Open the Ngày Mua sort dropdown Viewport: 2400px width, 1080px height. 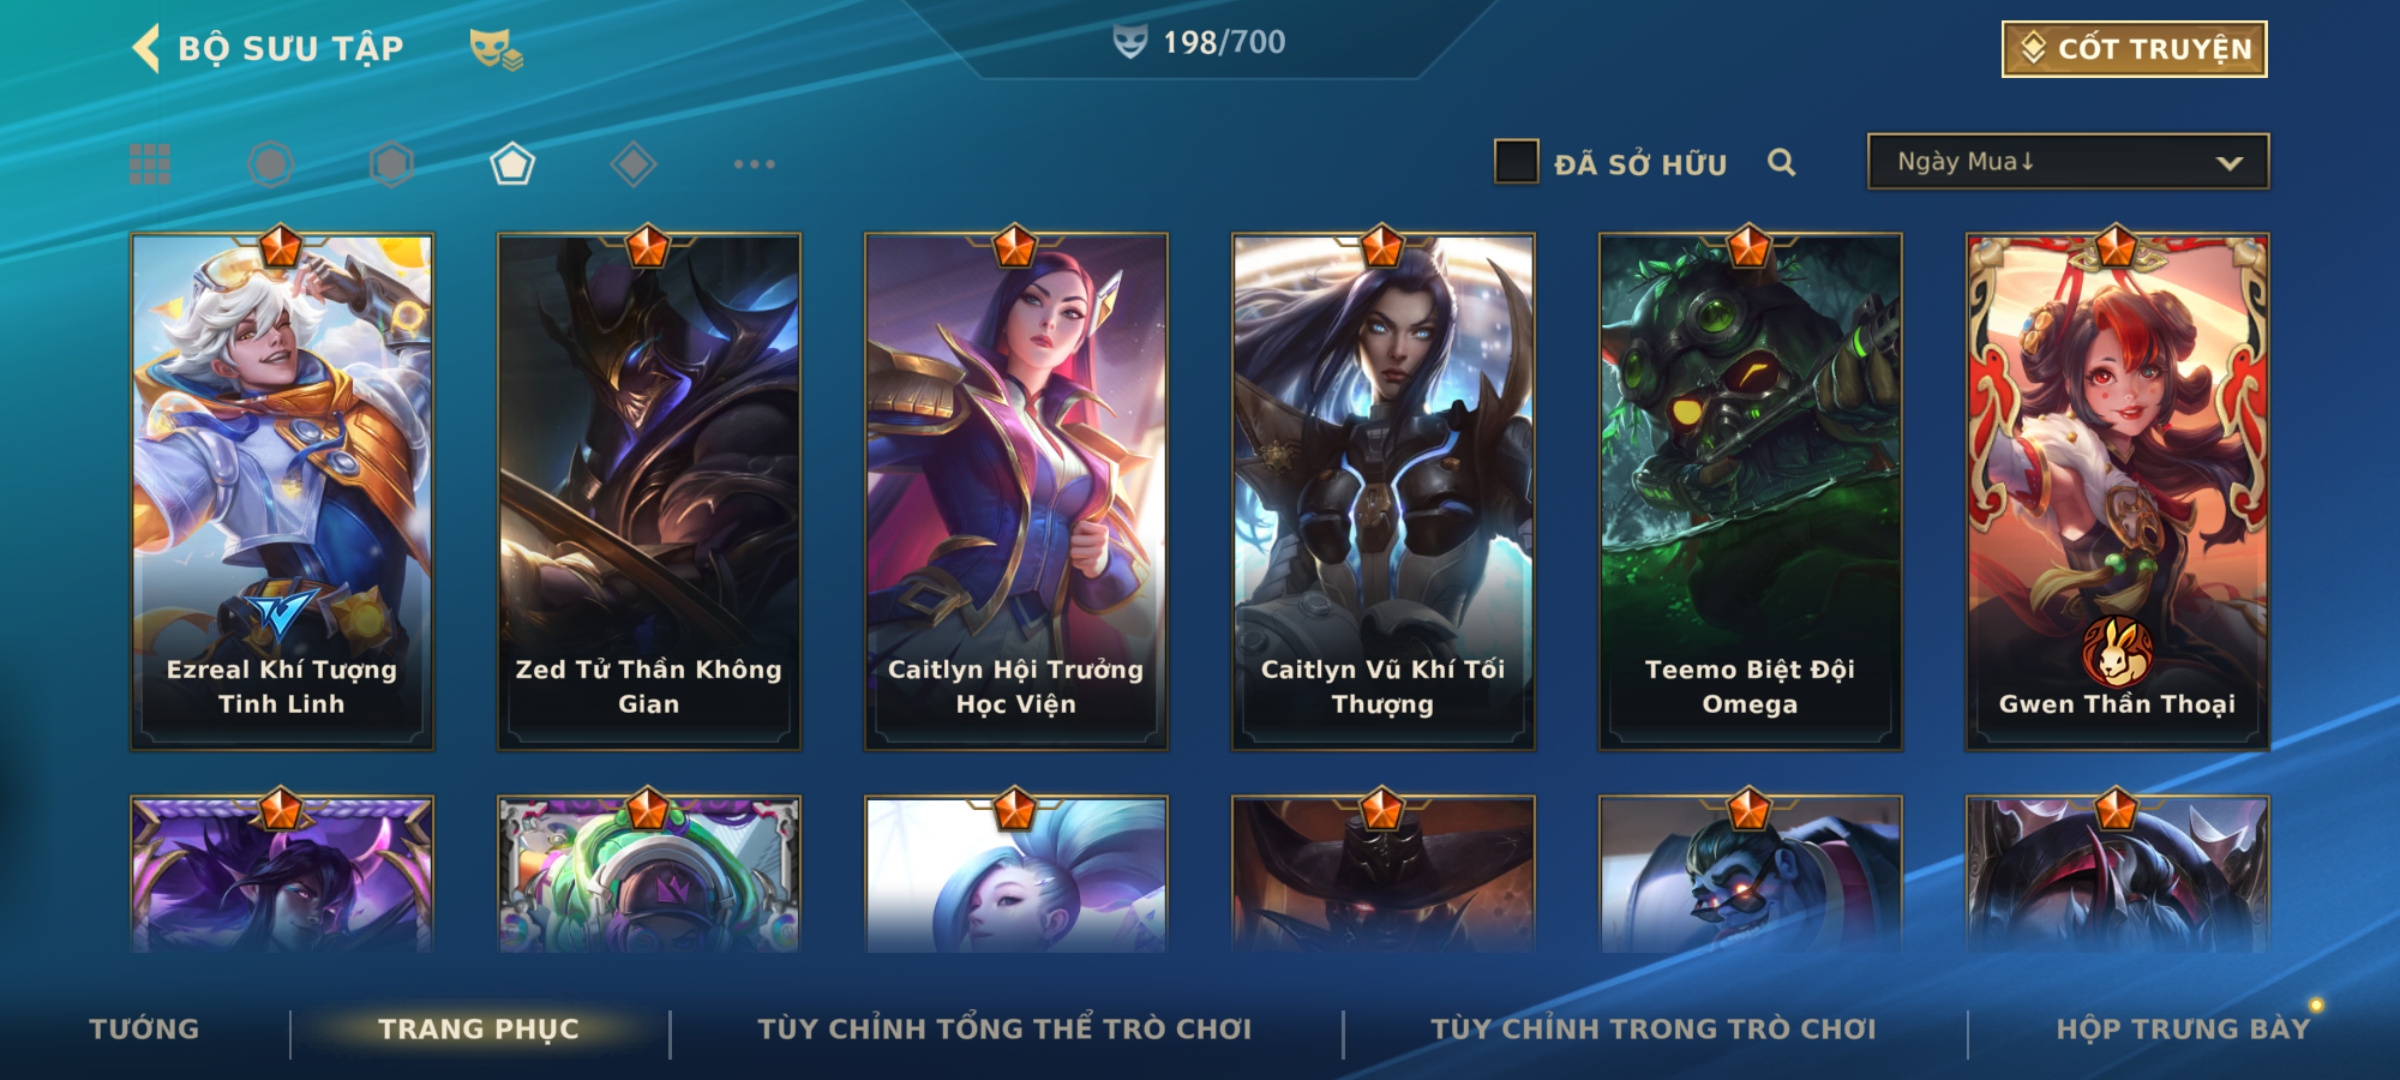point(2068,162)
